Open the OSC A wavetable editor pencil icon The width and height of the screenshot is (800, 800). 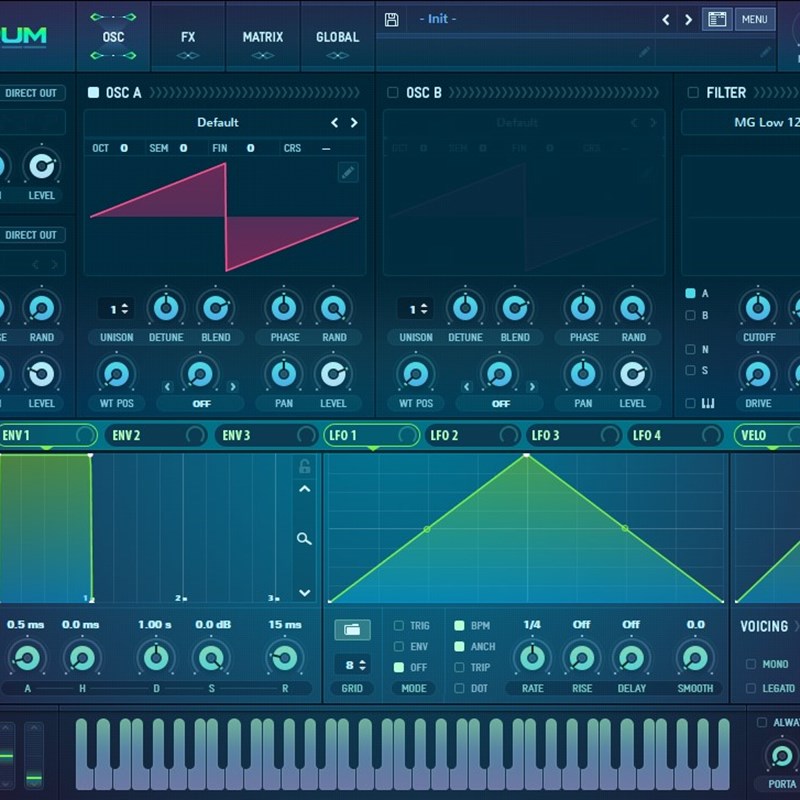coord(348,172)
